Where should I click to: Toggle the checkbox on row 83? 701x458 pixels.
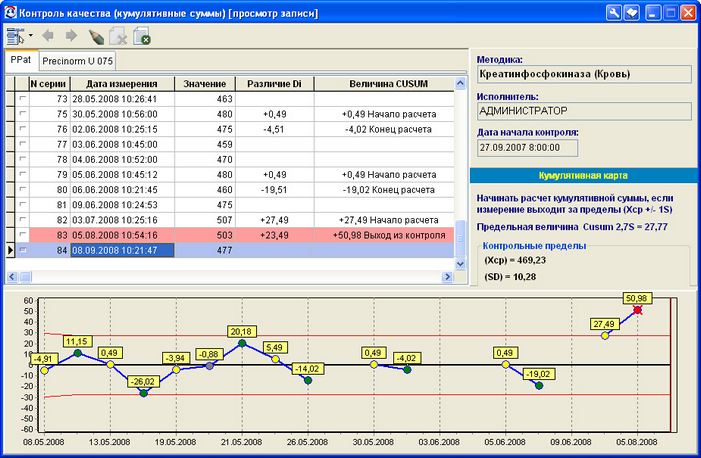[x=23, y=235]
